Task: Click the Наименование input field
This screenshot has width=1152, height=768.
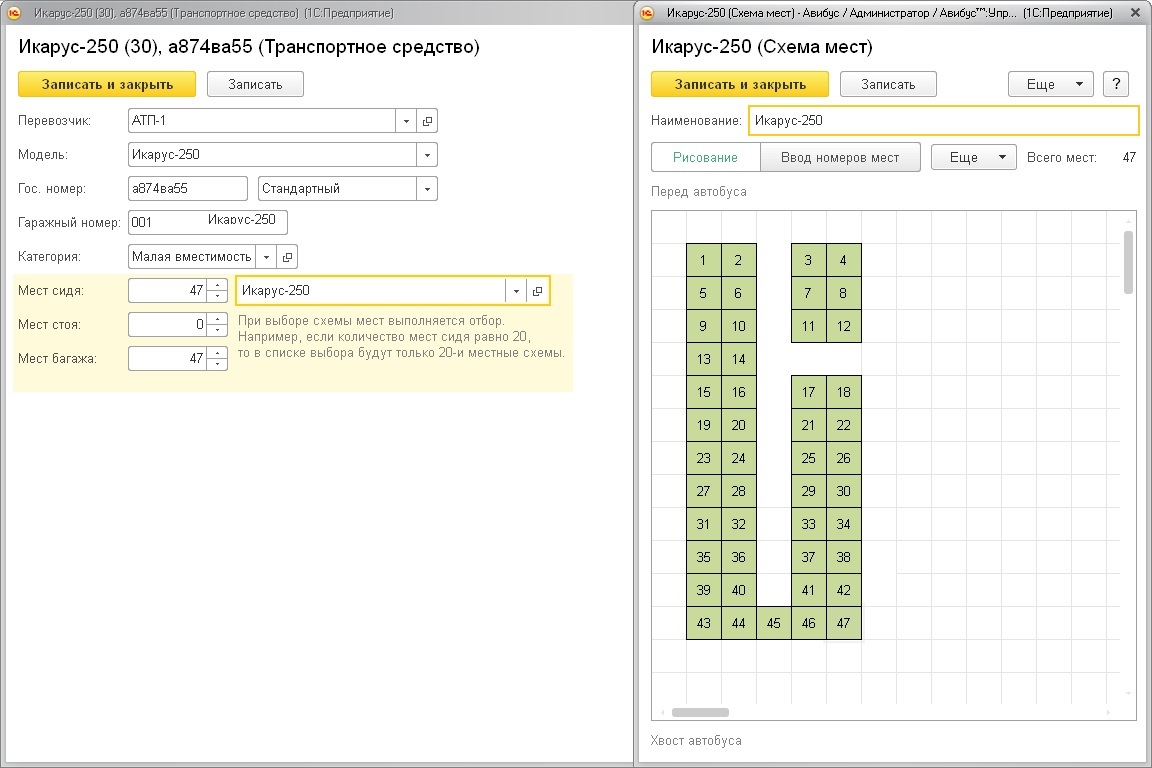Action: 943,120
